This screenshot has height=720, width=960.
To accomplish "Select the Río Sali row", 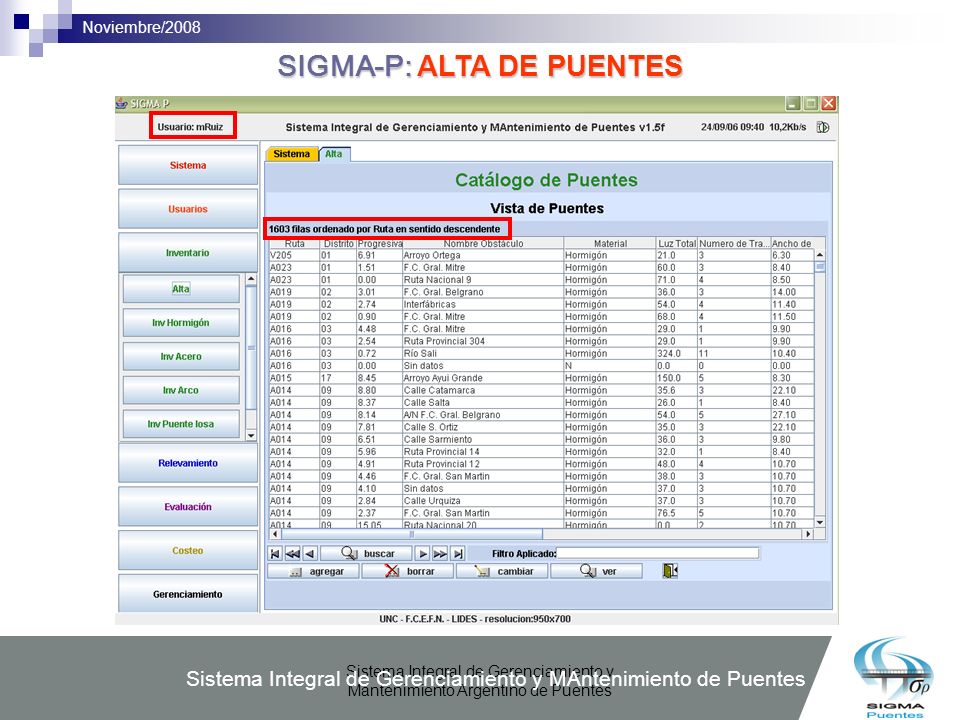I will click(542, 353).
